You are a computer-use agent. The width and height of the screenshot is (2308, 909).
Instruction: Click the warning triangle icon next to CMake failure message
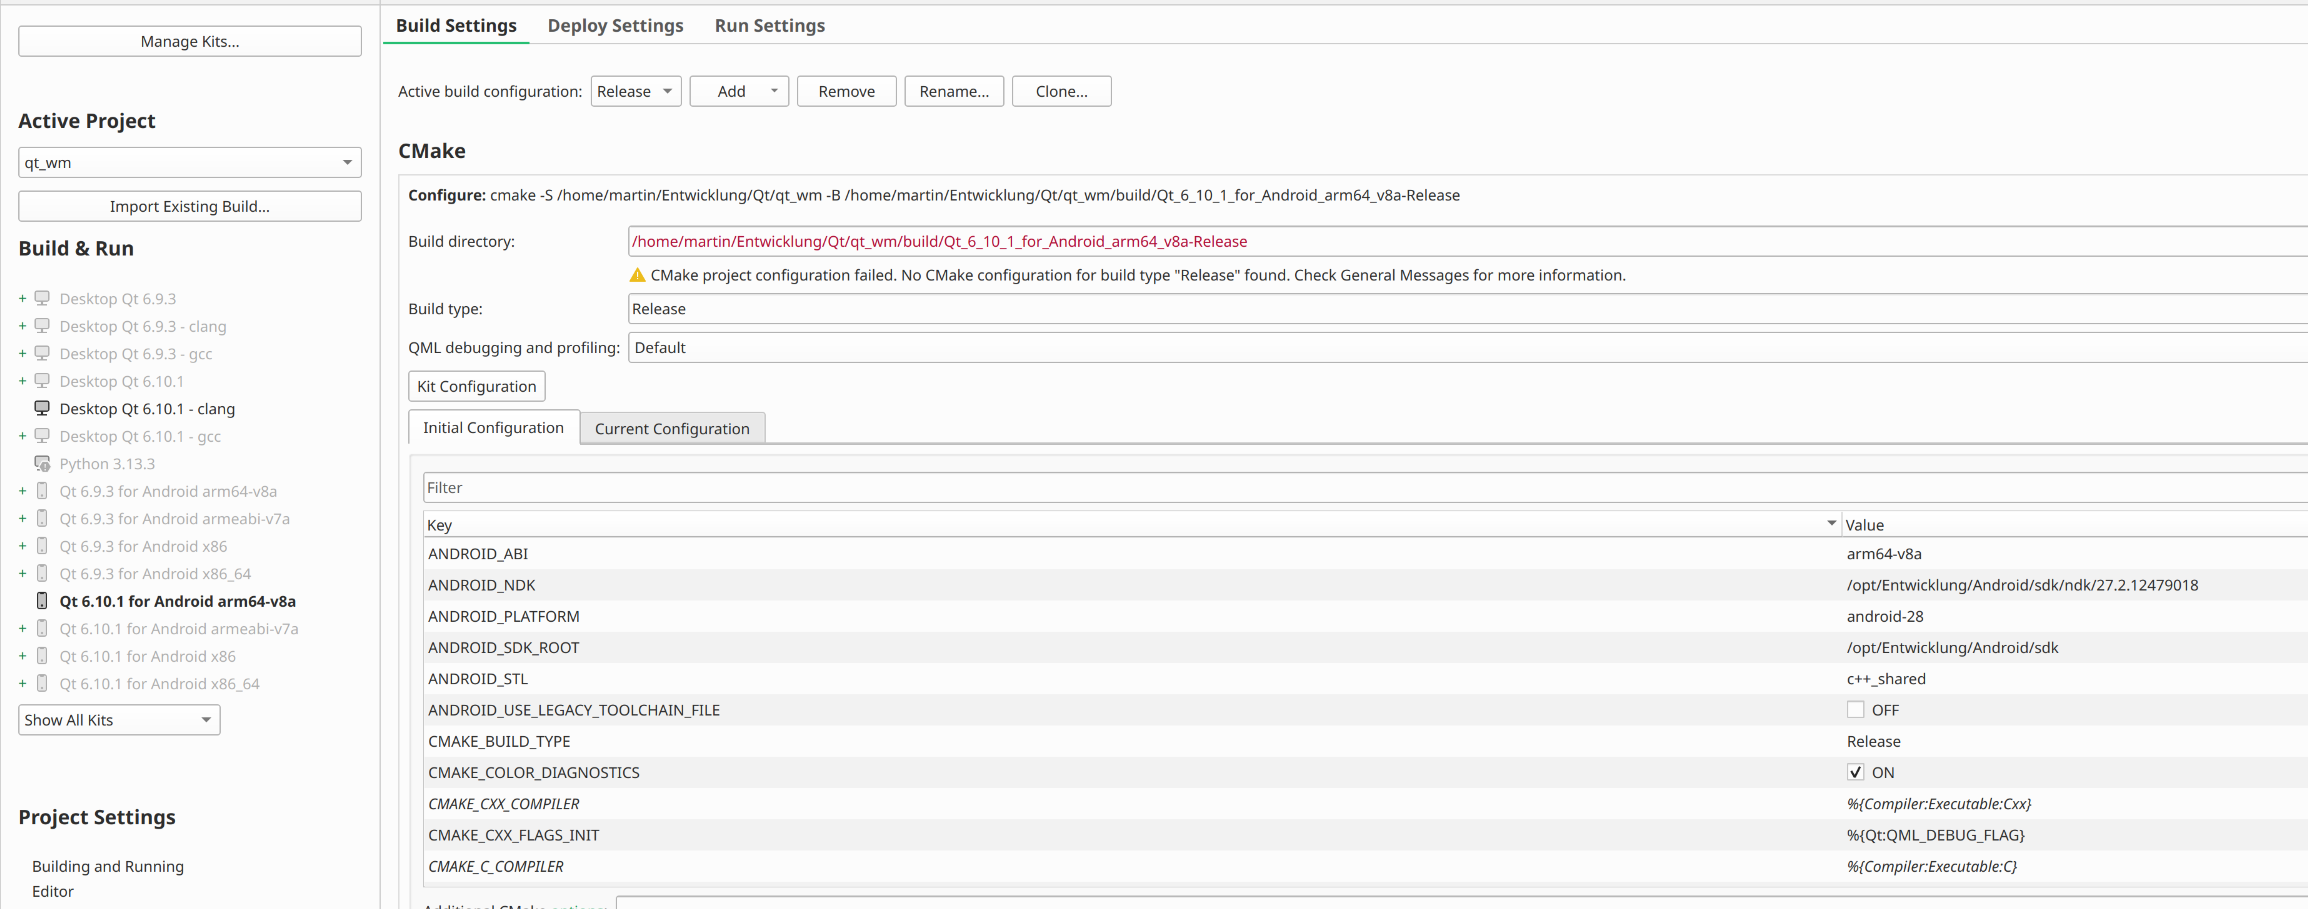click(x=637, y=275)
